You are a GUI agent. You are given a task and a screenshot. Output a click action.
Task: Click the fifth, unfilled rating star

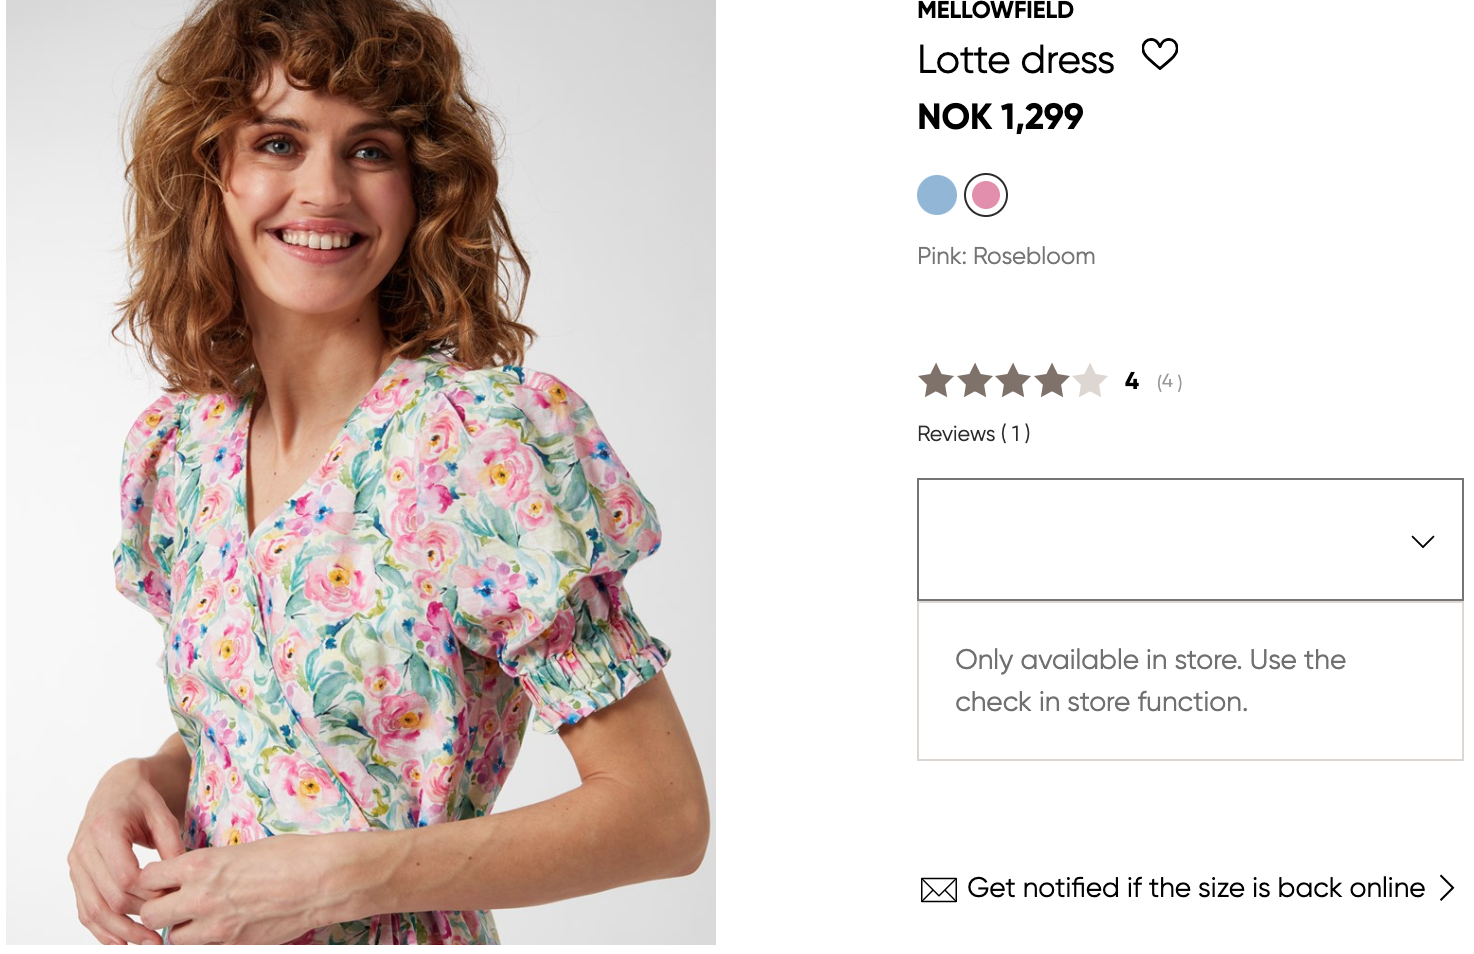[1090, 381]
